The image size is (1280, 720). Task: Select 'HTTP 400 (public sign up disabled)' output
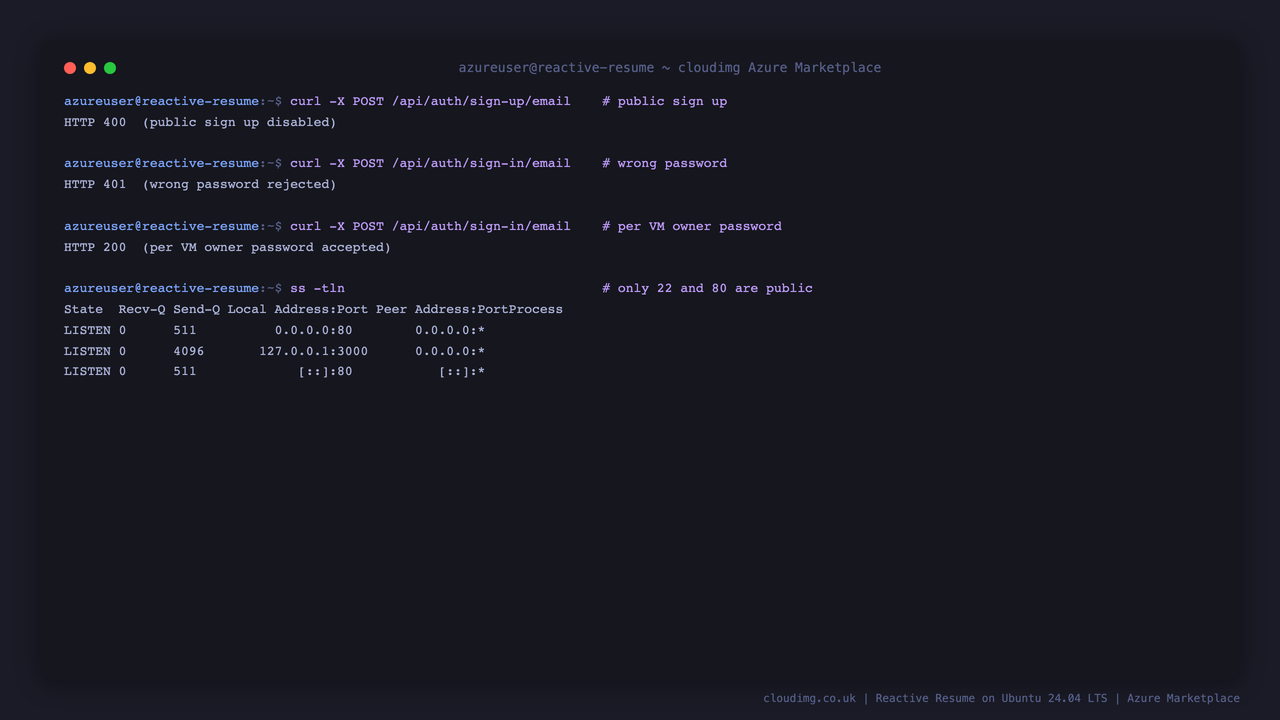pyautogui.click(x=200, y=122)
